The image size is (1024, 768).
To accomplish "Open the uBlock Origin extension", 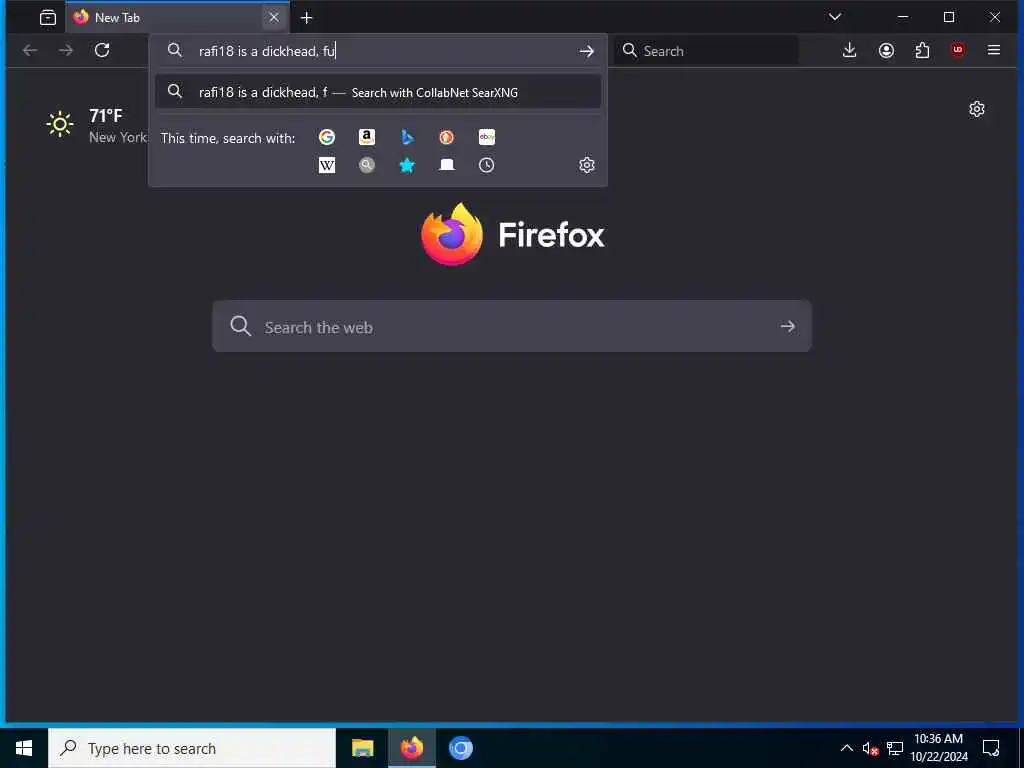I will [x=958, y=50].
